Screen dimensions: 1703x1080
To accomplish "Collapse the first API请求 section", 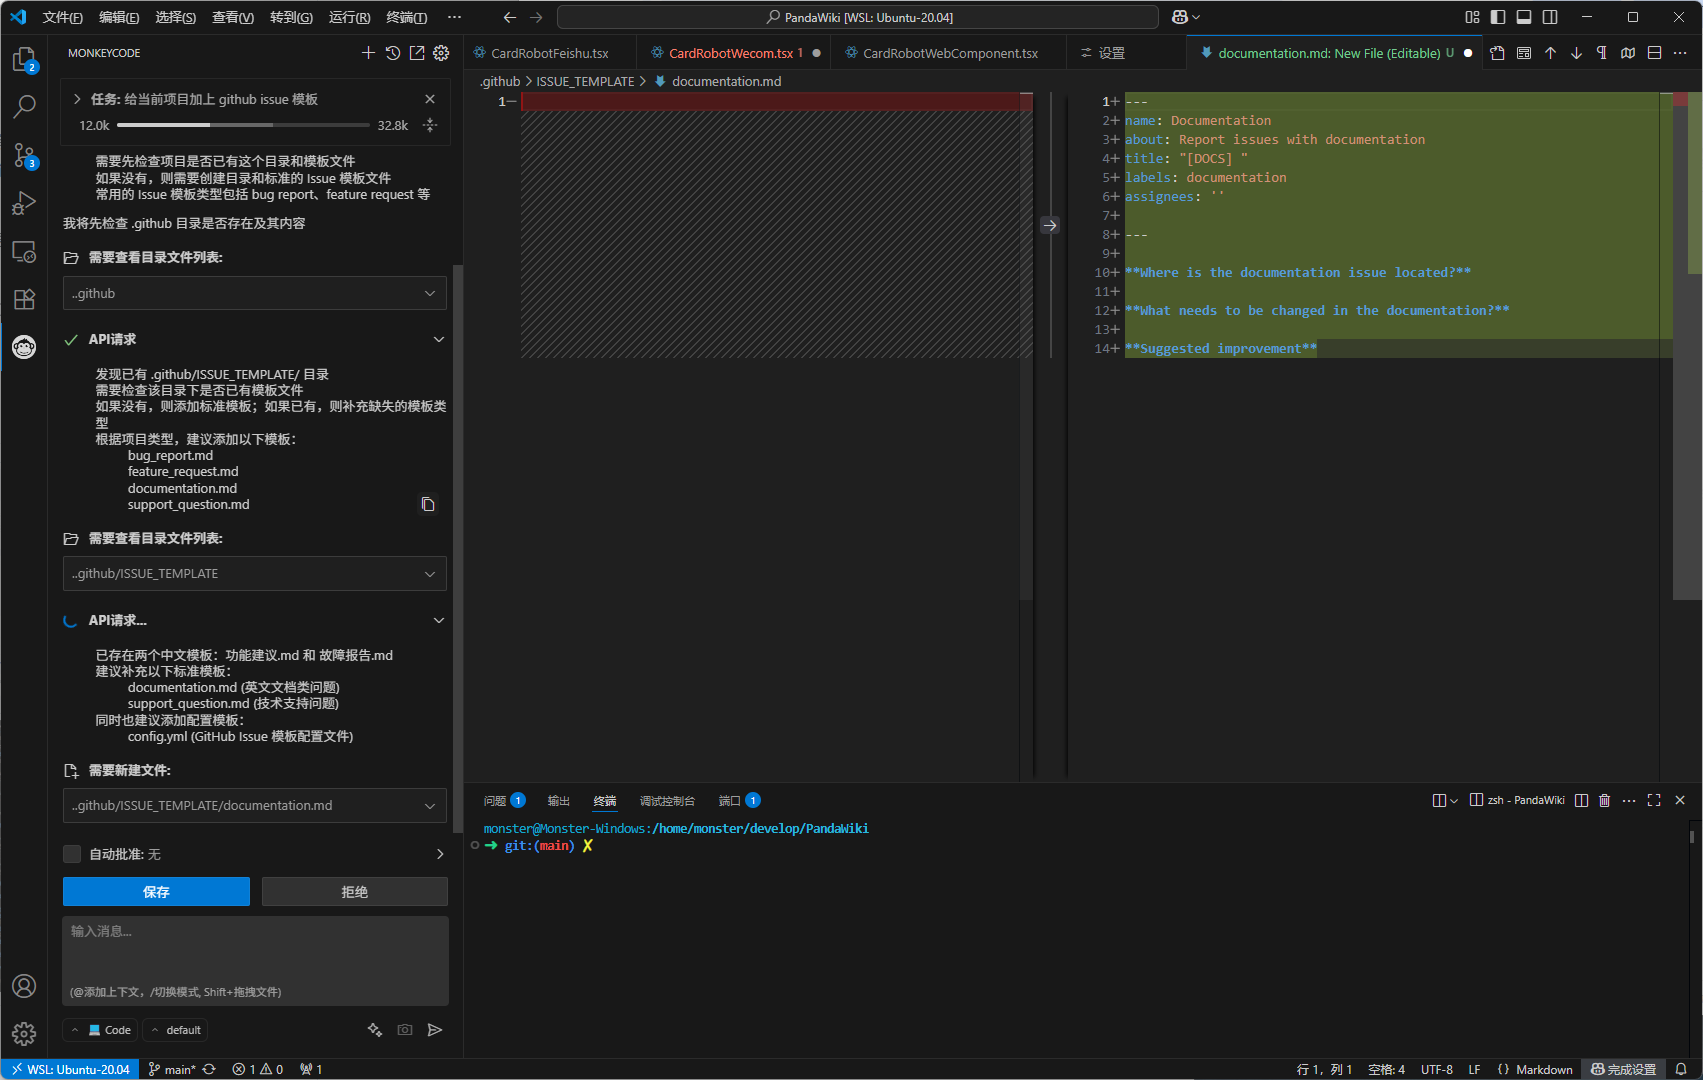I will point(438,340).
